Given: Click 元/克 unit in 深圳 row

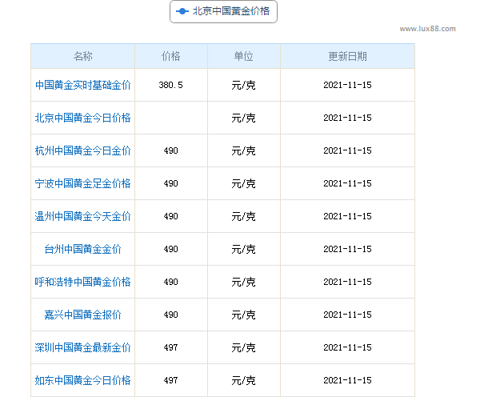Looking at the screenshot, I should [244, 348].
